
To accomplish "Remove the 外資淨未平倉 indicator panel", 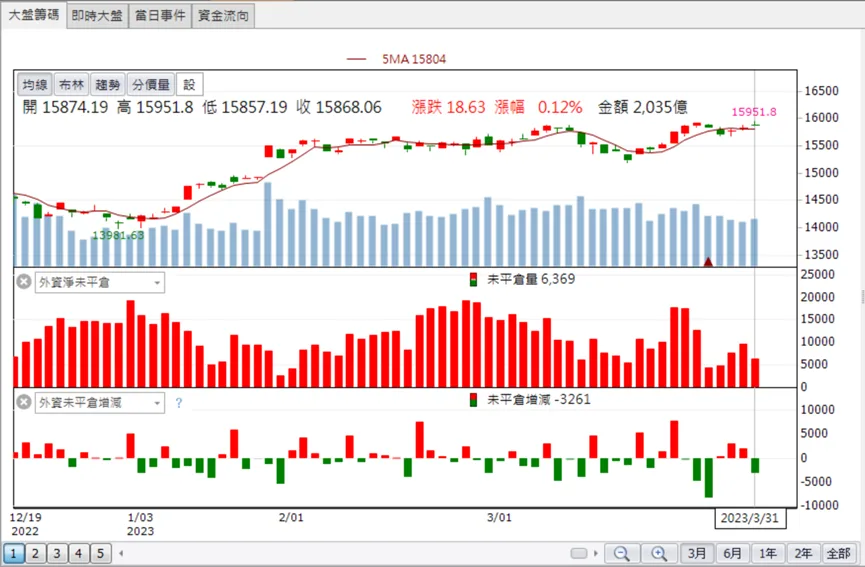I will pyautogui.click(x=24, y=282).
